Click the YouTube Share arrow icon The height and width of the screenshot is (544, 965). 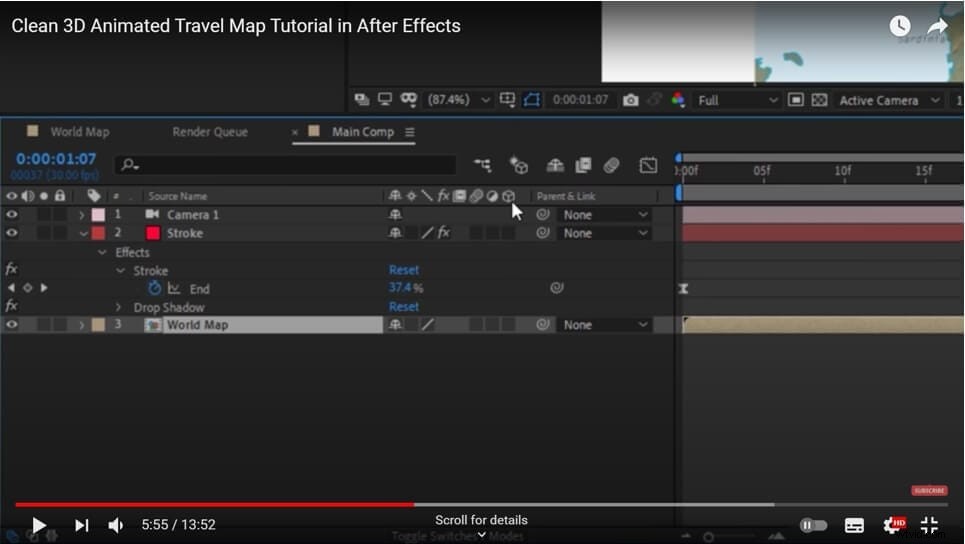pyautogui.click(x=937, y=26)
